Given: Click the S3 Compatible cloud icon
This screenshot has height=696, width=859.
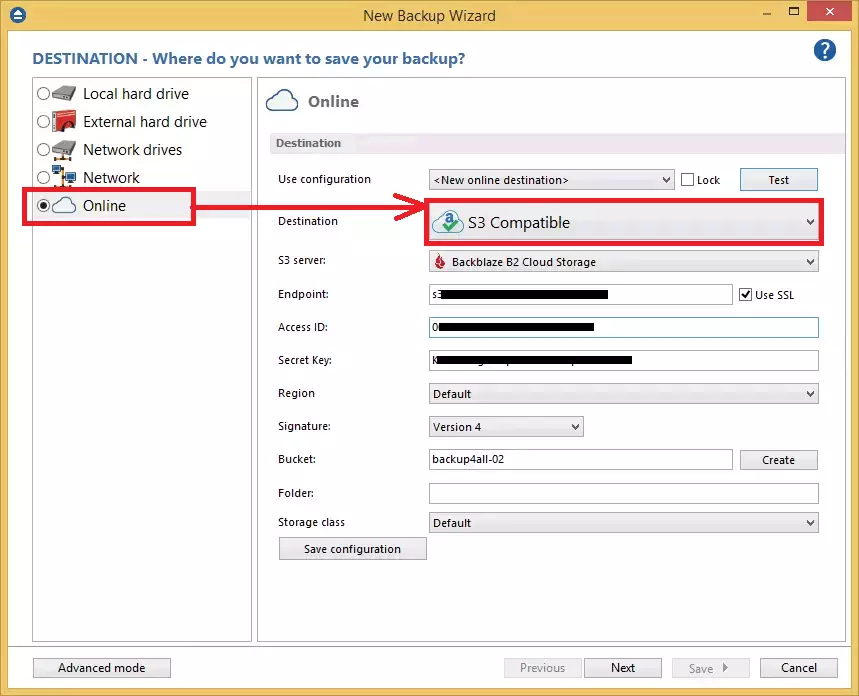Looking at the screenshot, I should pos(447,223).
